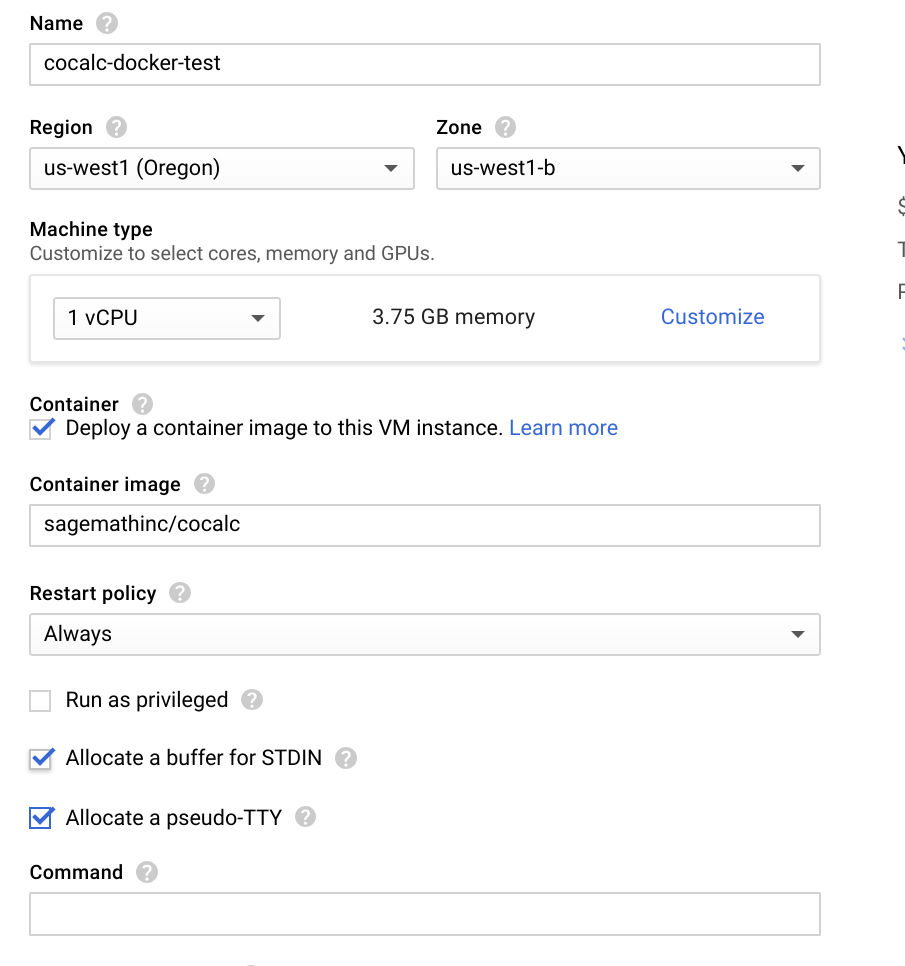
Task: Enable Run as privileged checkbox
Action: 41,701
